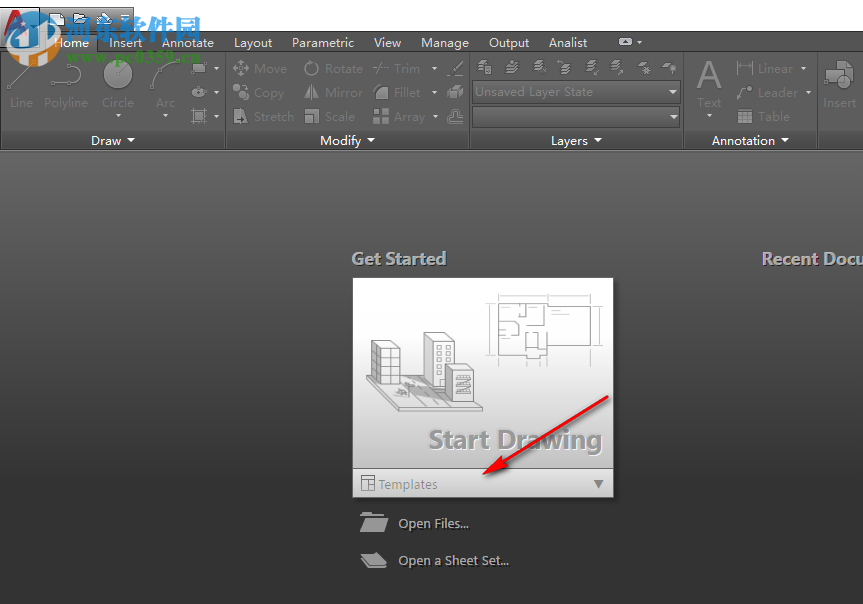Viewport: 863px width, 604px height.
Task: Expand the Templates dropdown arrow
Action: [x=598, y=484]
